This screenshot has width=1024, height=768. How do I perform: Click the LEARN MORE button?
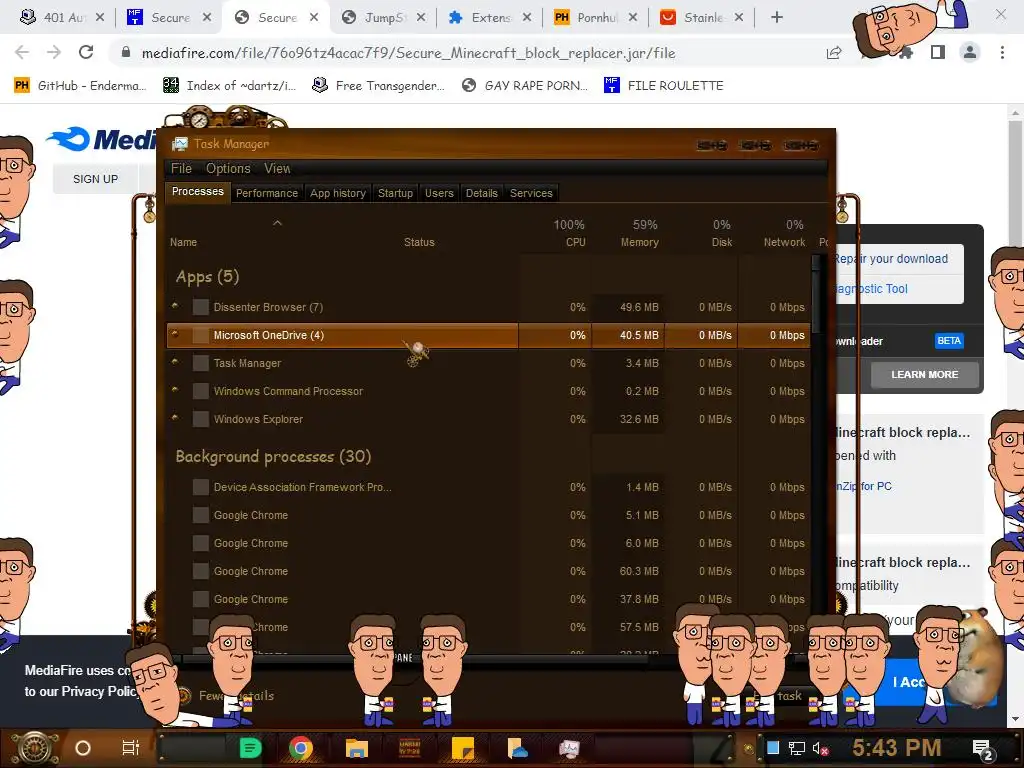tap(924, 374)
